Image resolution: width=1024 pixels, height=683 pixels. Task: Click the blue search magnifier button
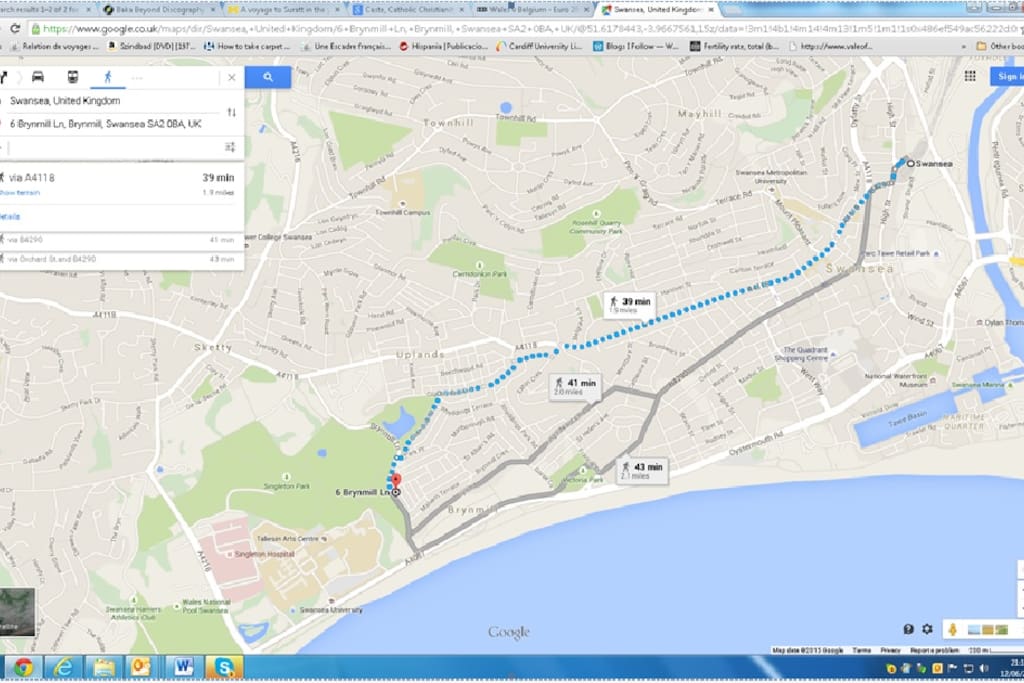click(x=268, y=77)
